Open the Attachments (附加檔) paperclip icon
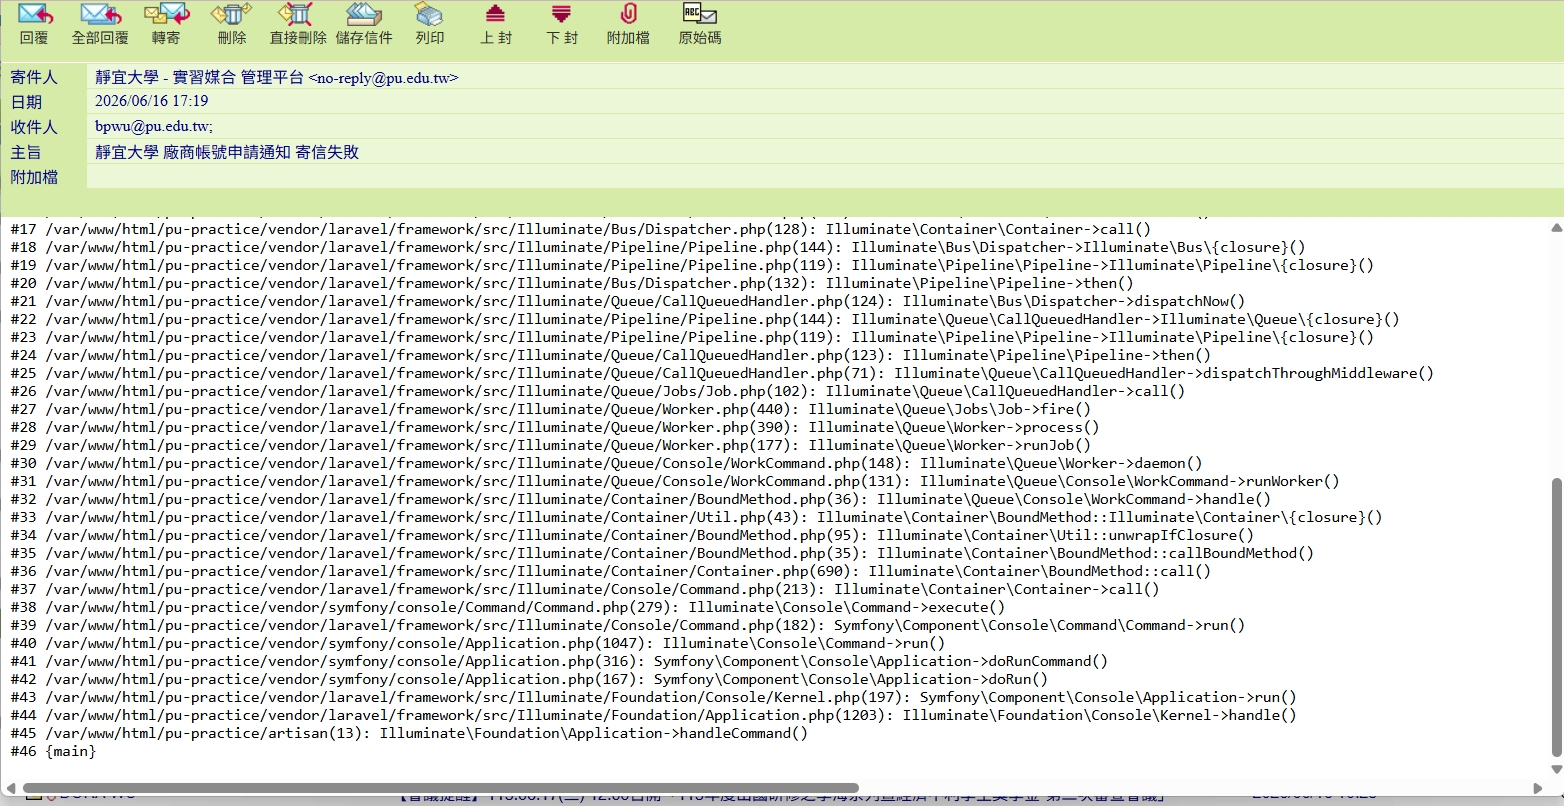The width and height of the screenshot is (1564, 806). coord(628,14)
